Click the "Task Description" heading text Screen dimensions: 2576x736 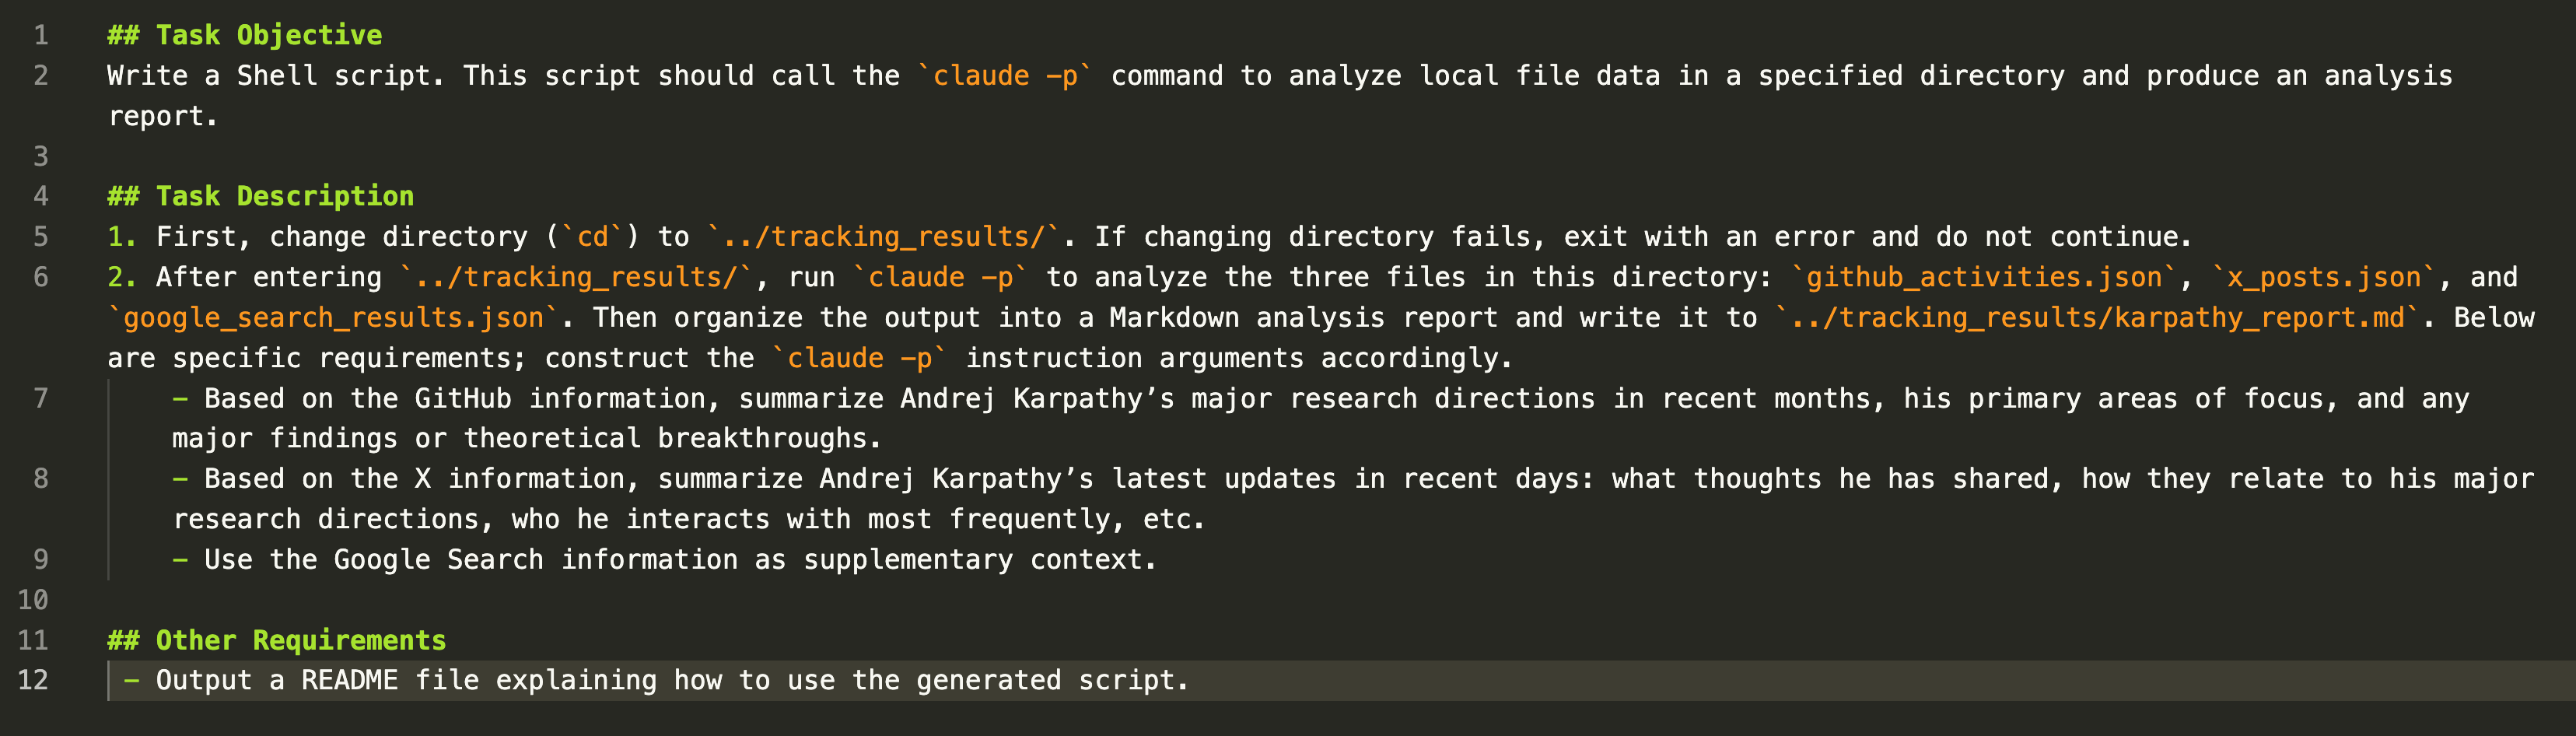coord(284,196)
